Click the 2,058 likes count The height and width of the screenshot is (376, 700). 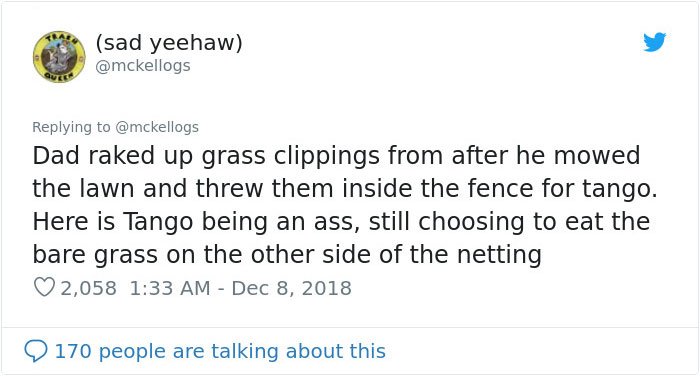point(88,288)
